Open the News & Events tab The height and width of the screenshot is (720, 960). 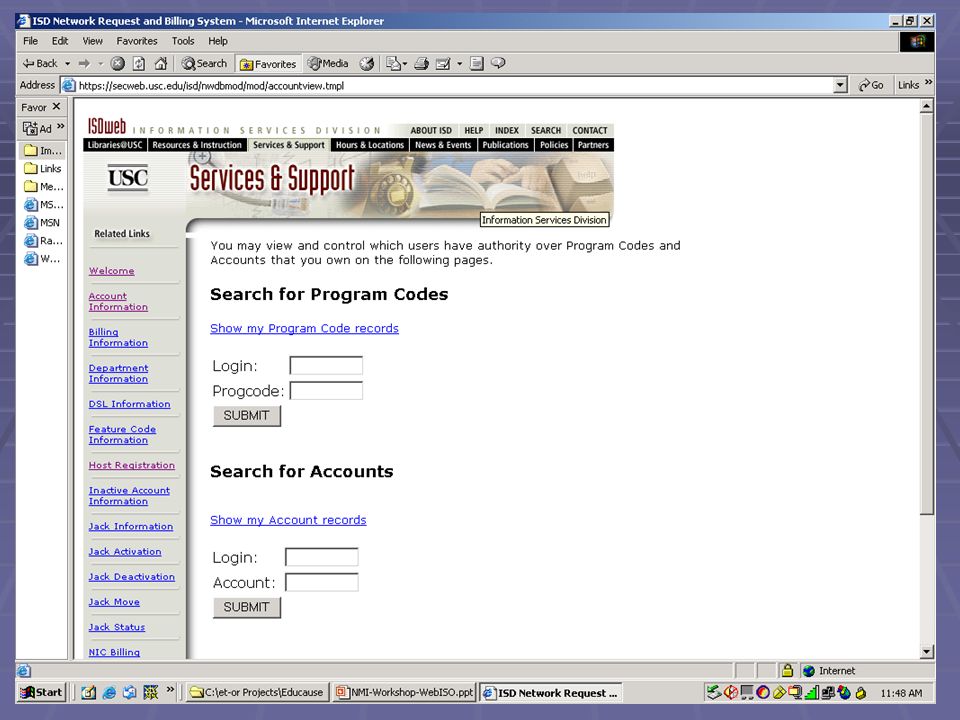click(443, 145)
